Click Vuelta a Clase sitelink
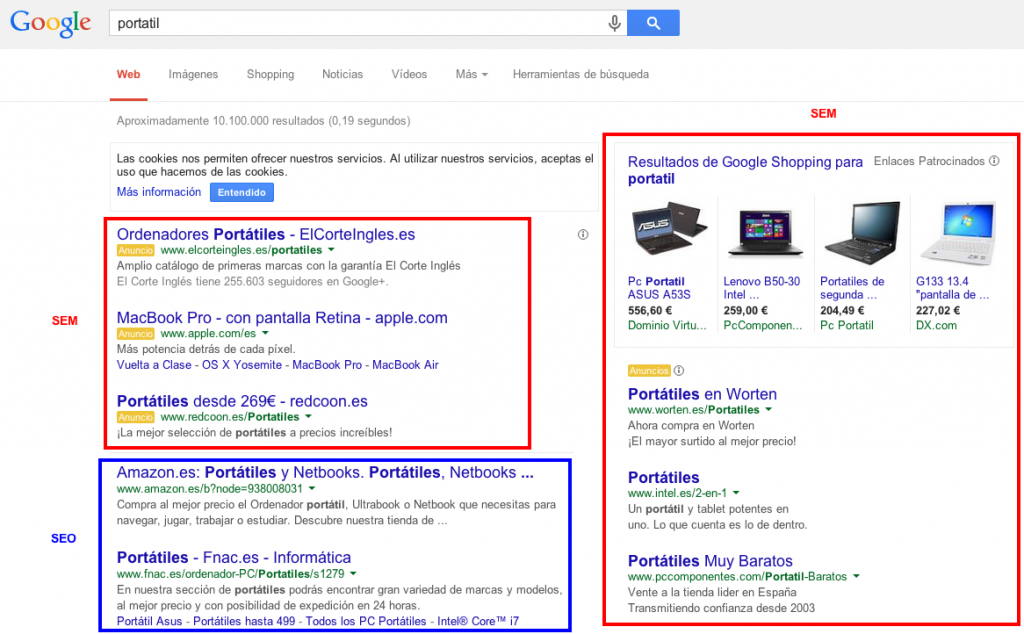The height and width of the screenshot is (634, 1024). tap(154, 365)
